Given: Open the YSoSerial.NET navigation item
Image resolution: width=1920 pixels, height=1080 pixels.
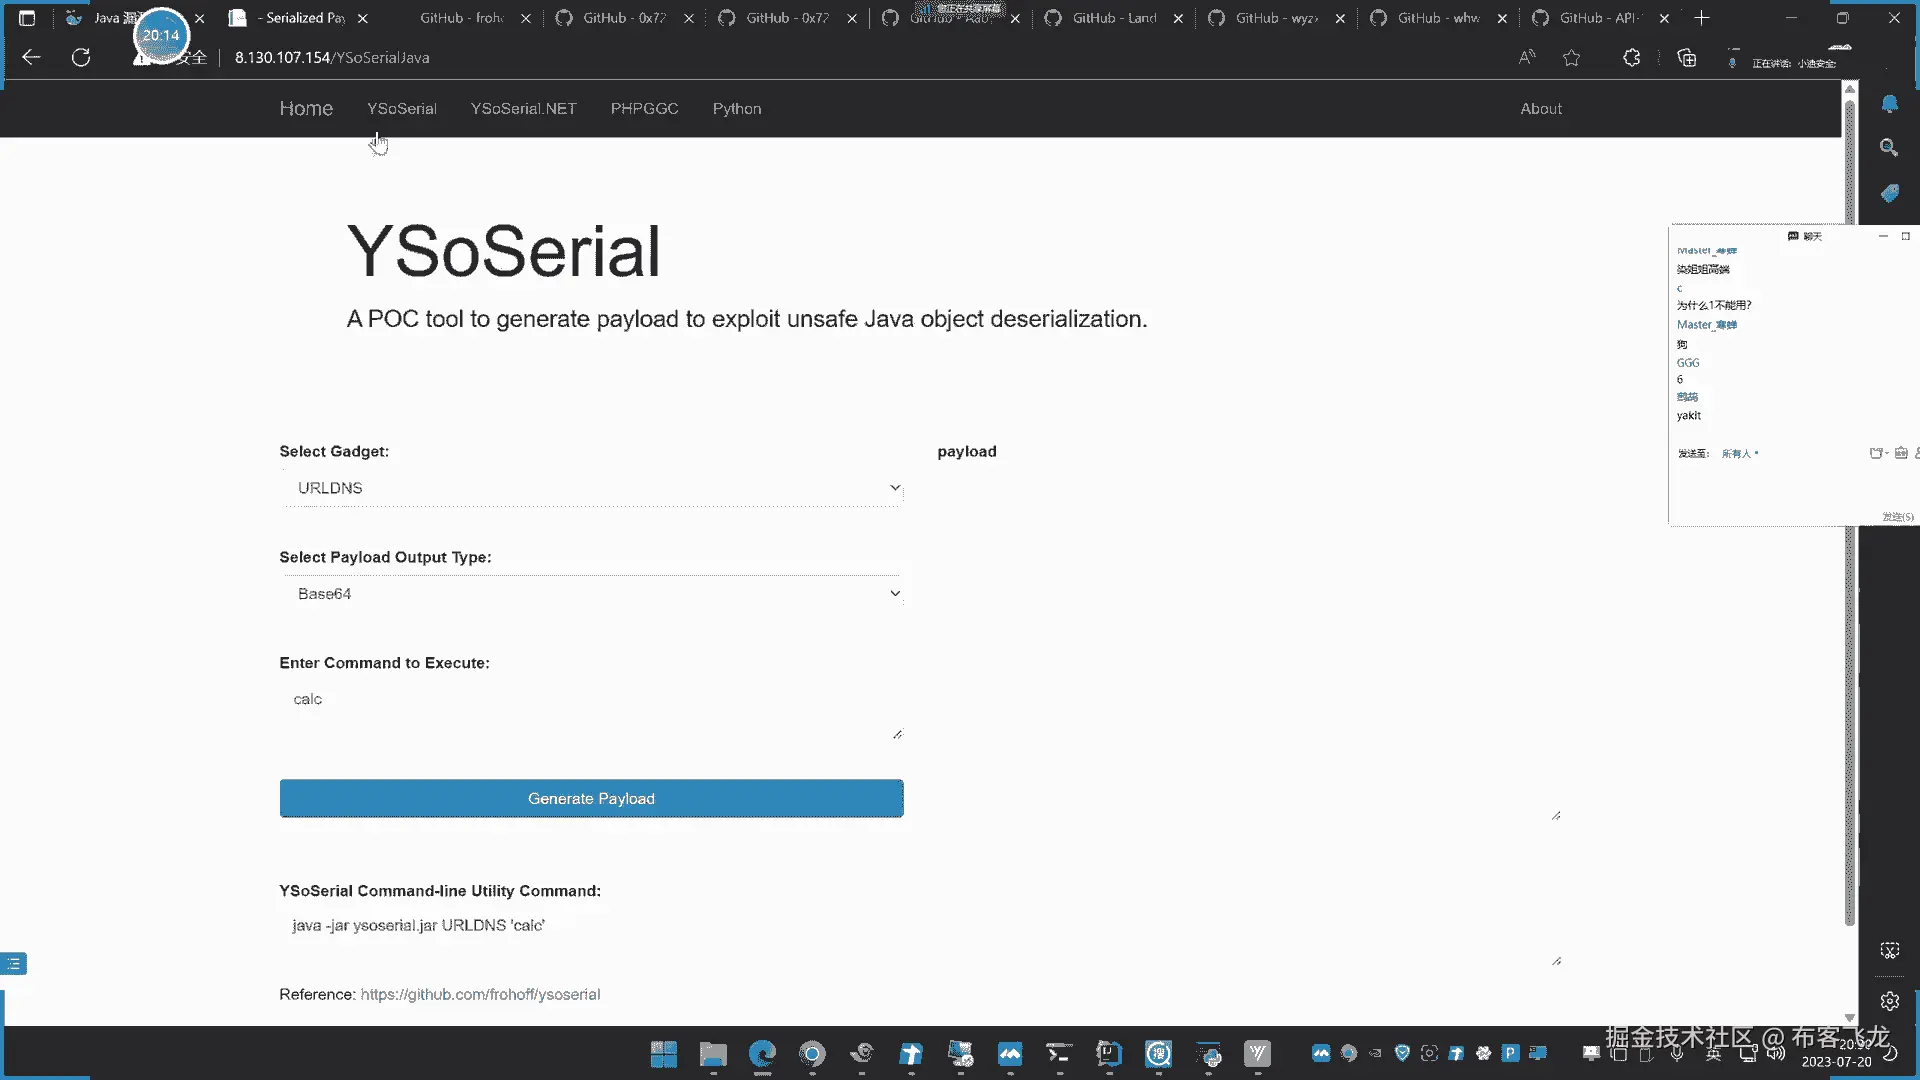Looking at the screenshot, I should click(x=523, y=109).
